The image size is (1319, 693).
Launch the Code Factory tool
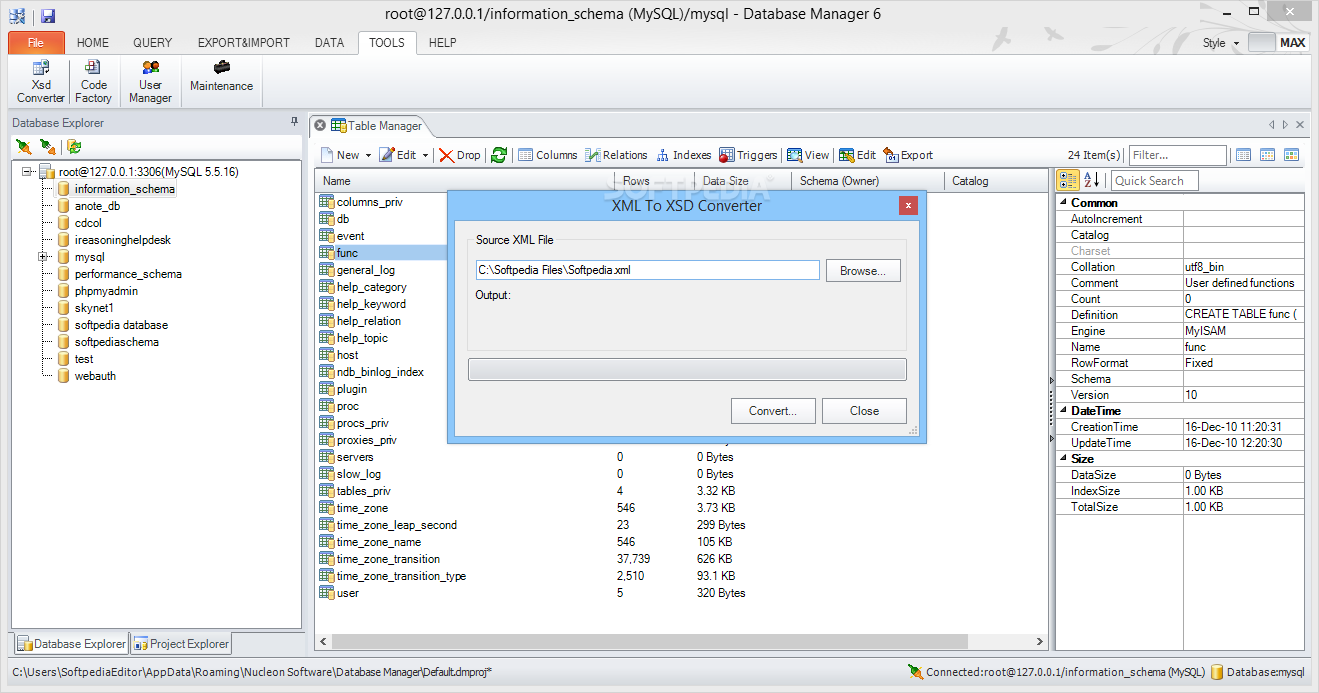click(x=93, y=81)
